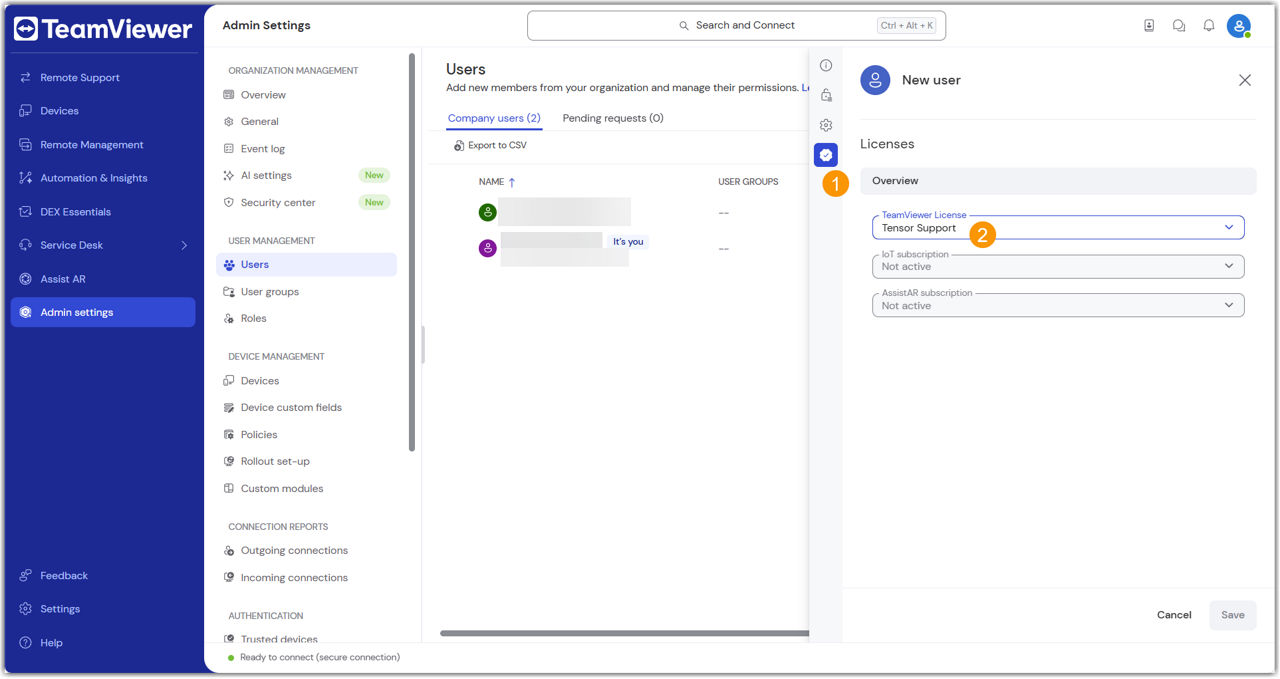Image resolution: width=1280 pixels, height=679 pixels.
Task: Select the licenses badge icon in user panel
Action: point(826,155)
